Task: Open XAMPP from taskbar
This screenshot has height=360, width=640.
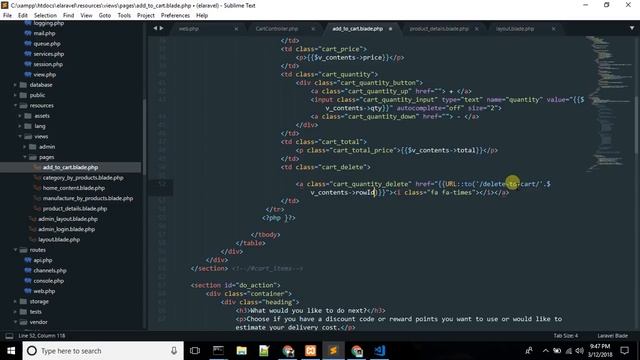Action: pos(310,351)
